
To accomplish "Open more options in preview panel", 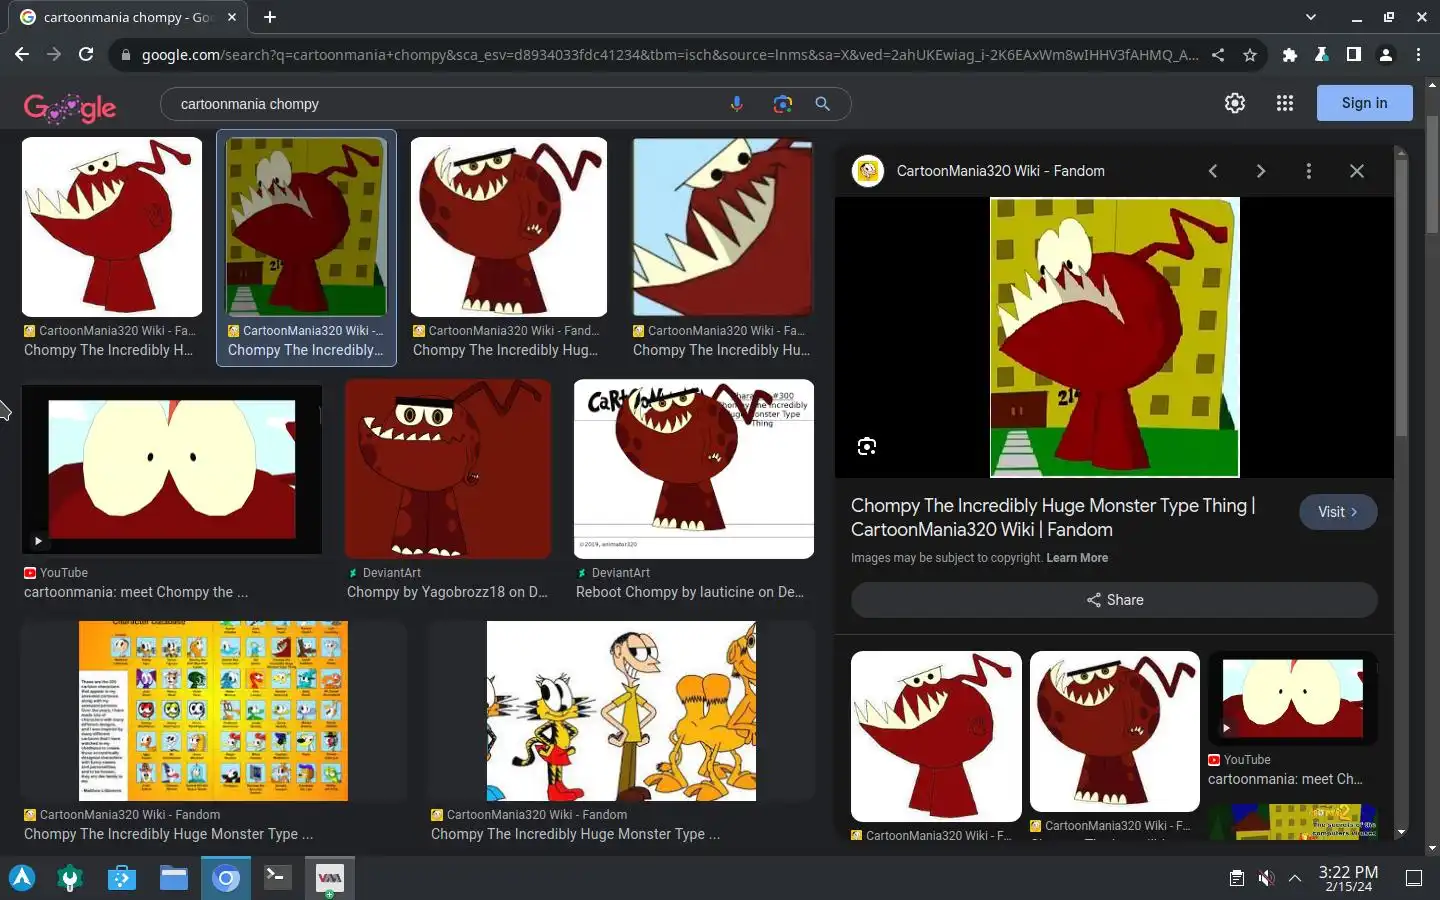I will [1308, 171].
